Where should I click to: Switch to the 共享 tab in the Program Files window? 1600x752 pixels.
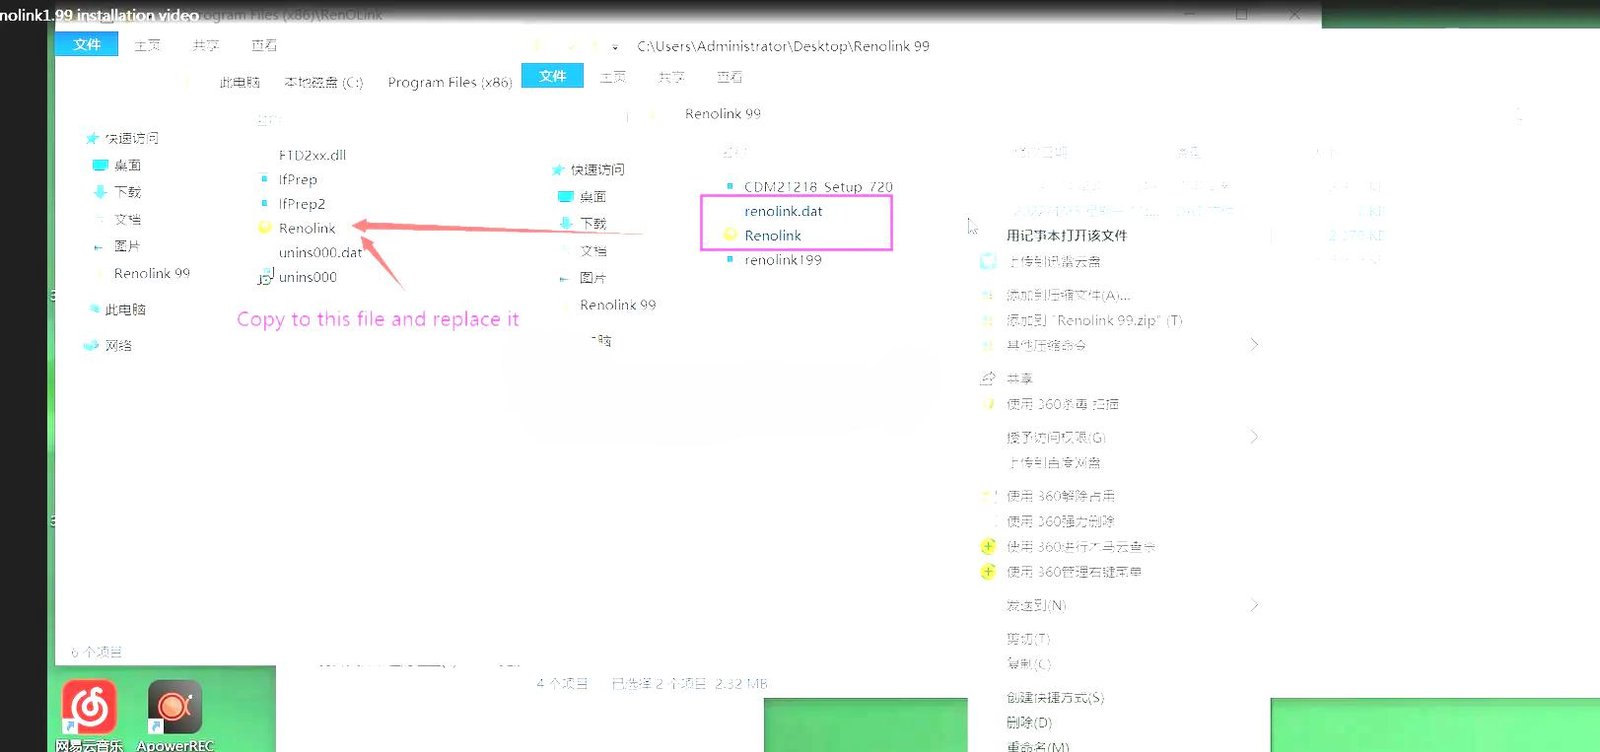click(206, 45)
